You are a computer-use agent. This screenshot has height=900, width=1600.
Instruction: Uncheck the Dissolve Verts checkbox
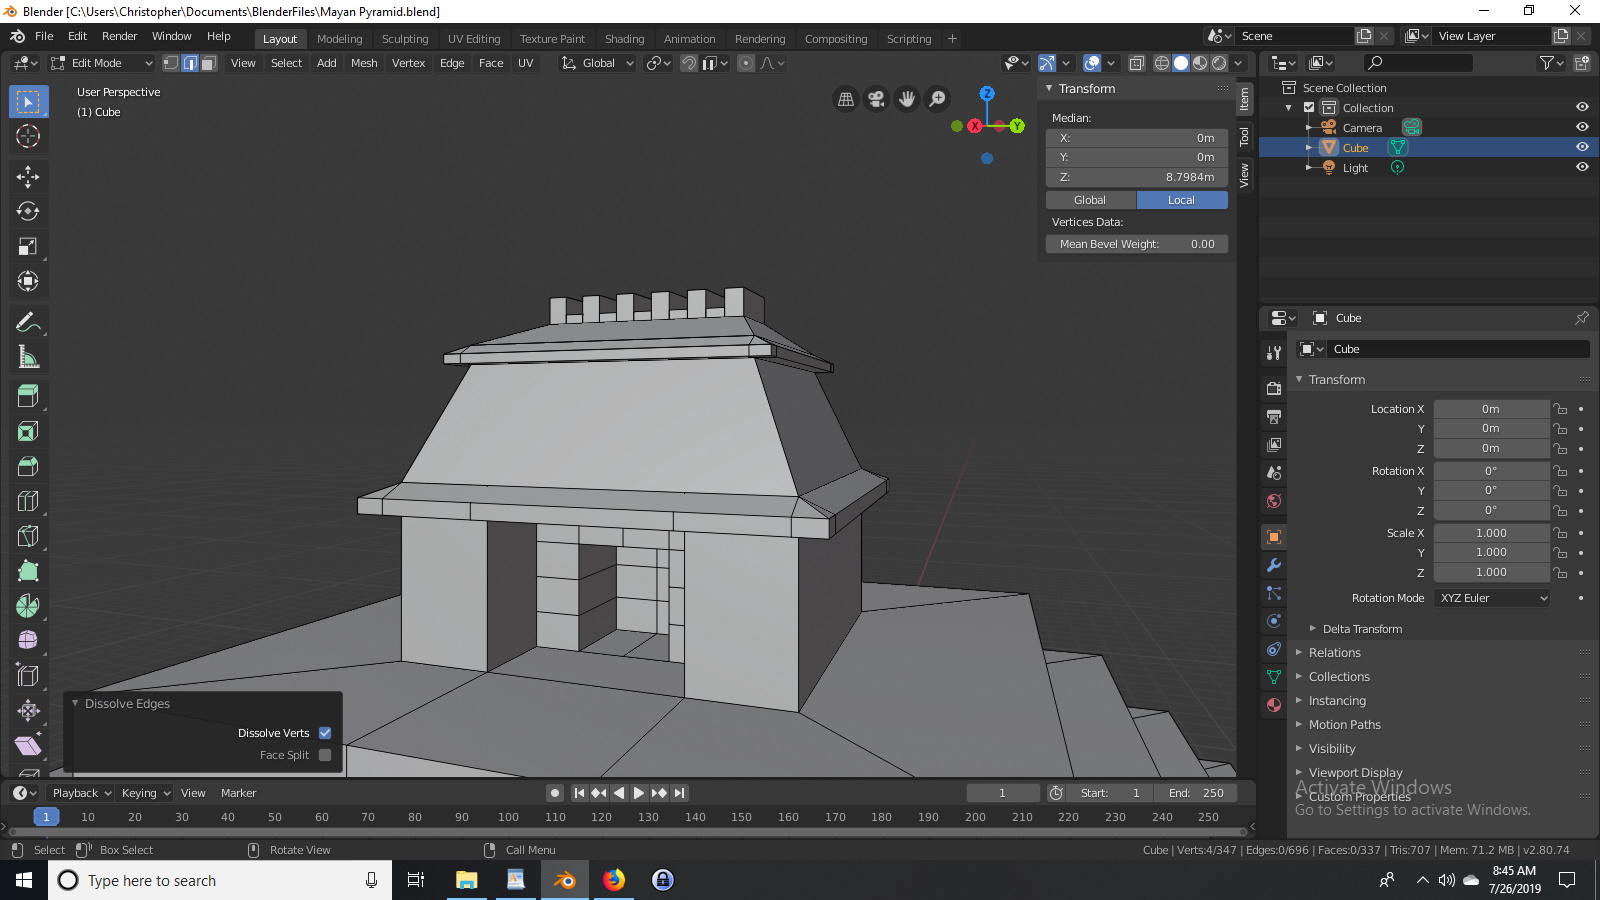[324, 732]
